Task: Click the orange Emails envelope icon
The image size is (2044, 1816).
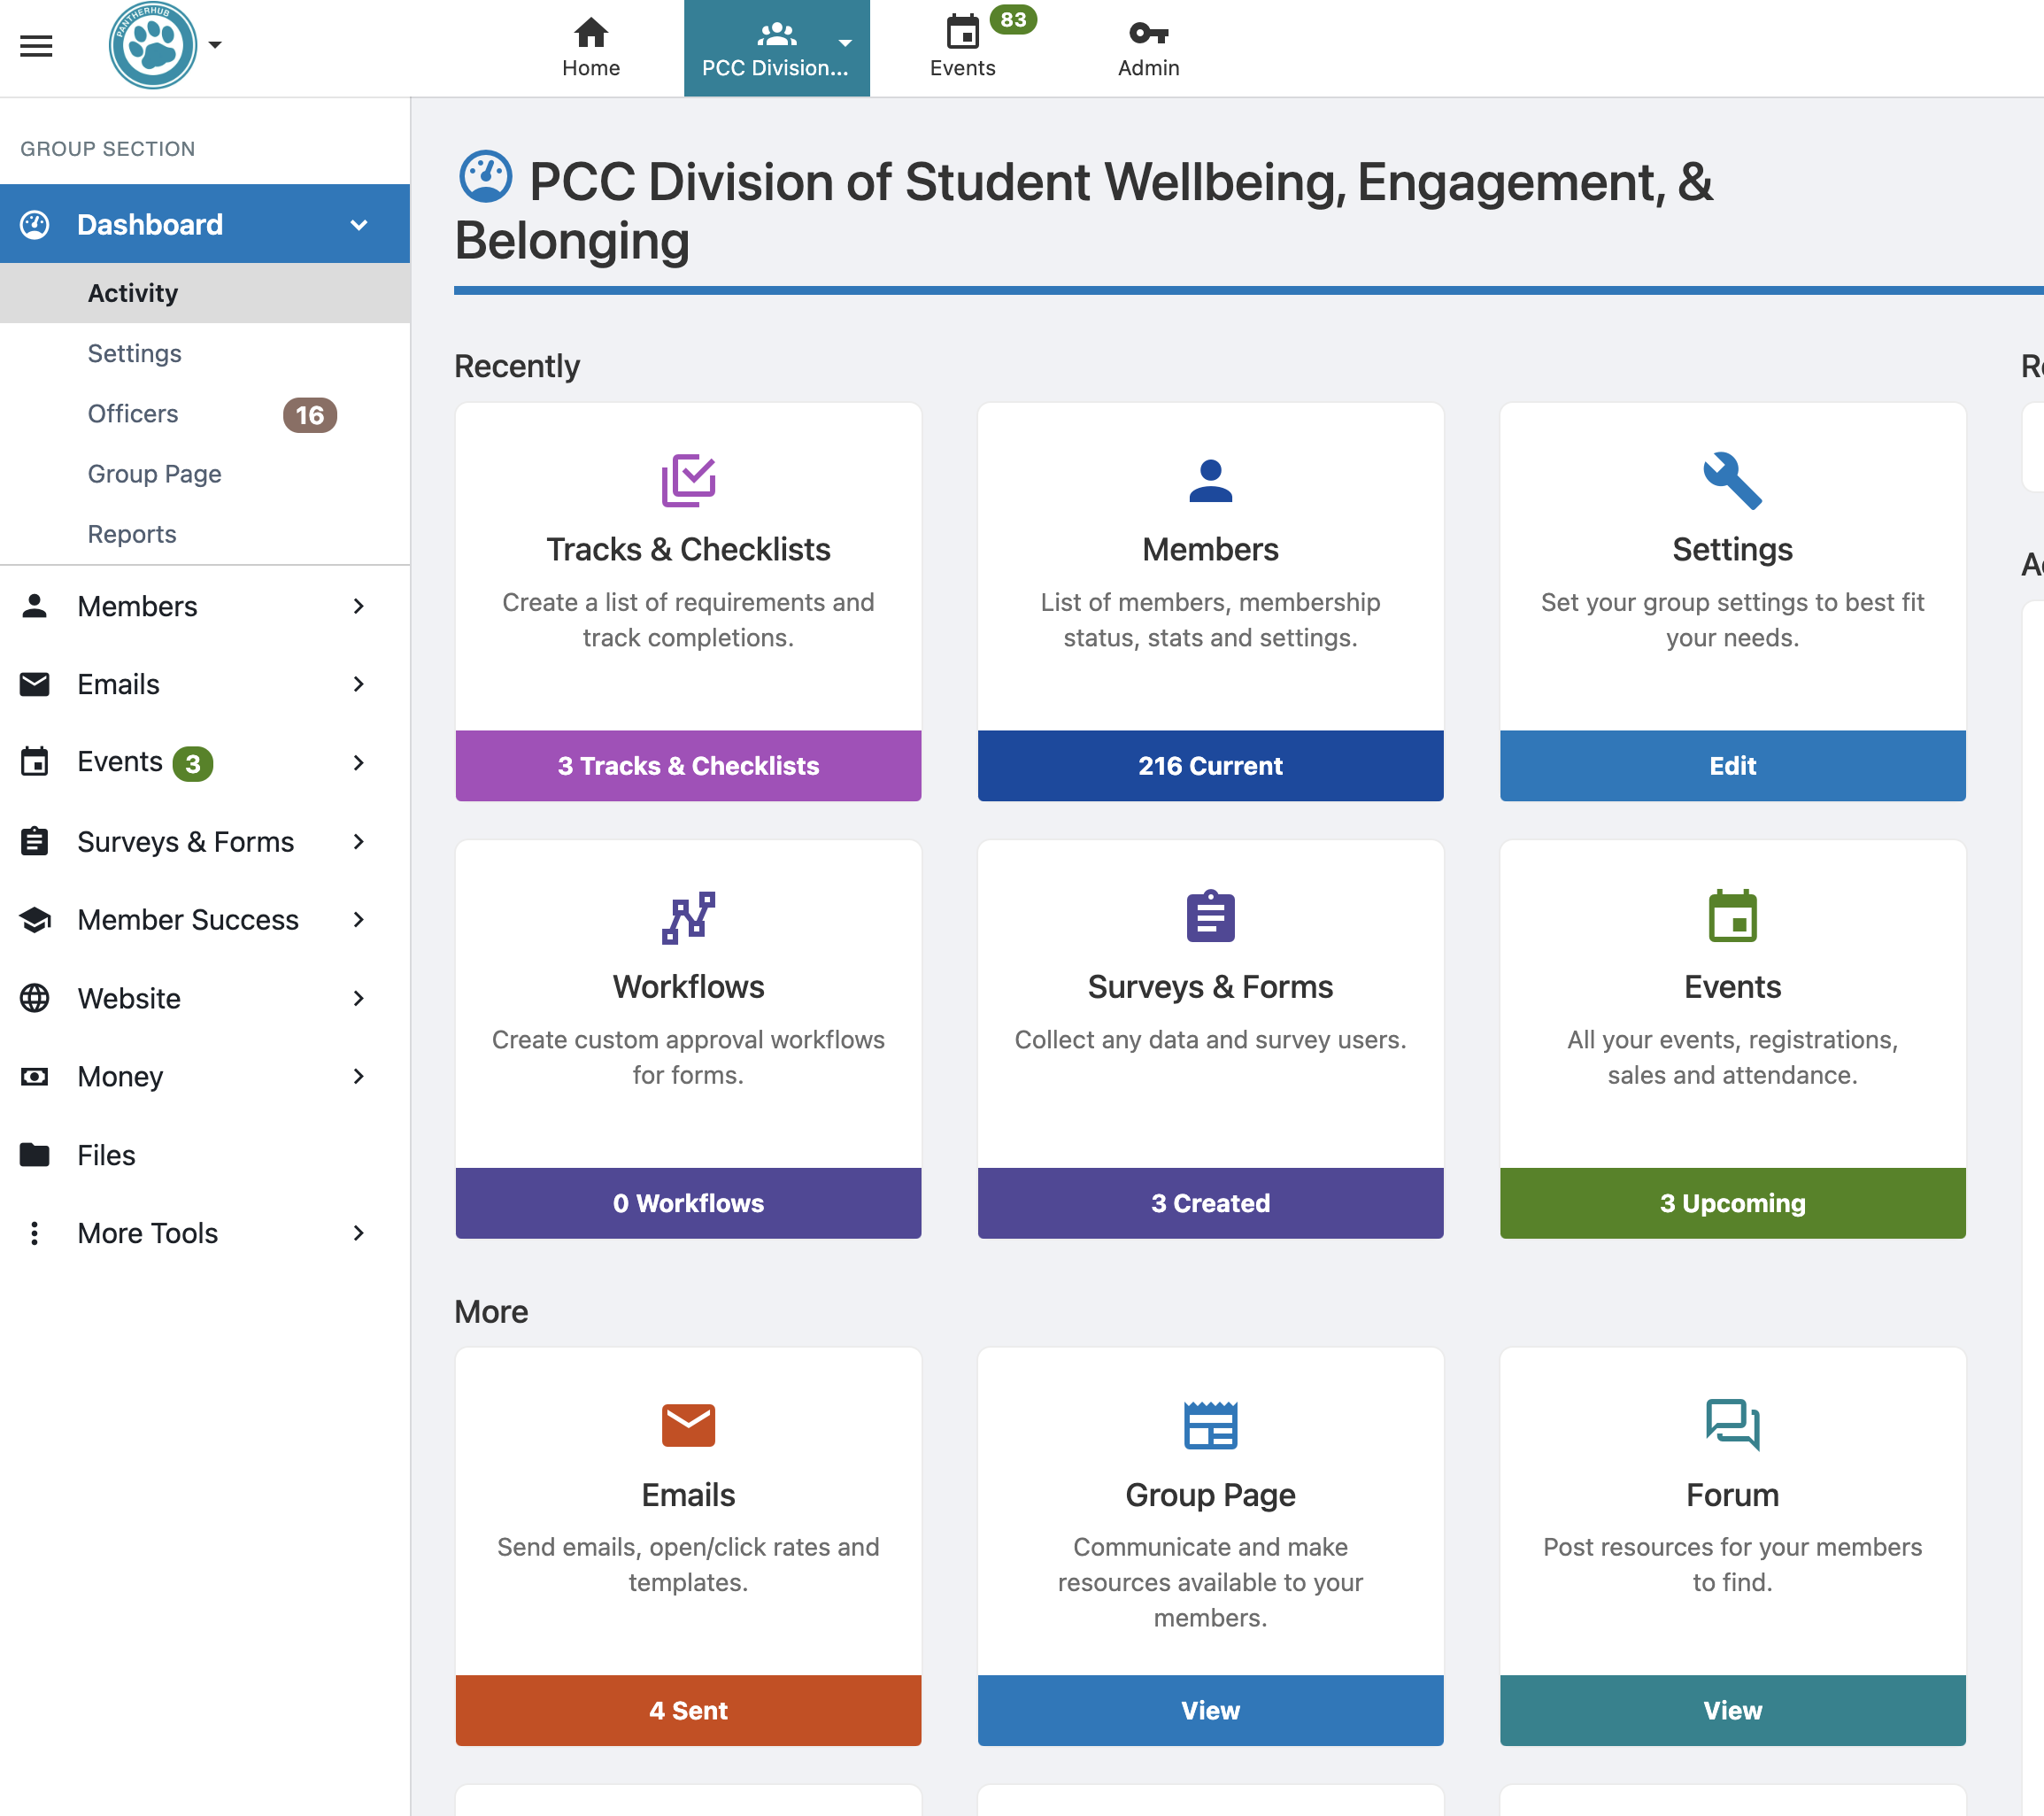Action: click(x=688, y=1424)
